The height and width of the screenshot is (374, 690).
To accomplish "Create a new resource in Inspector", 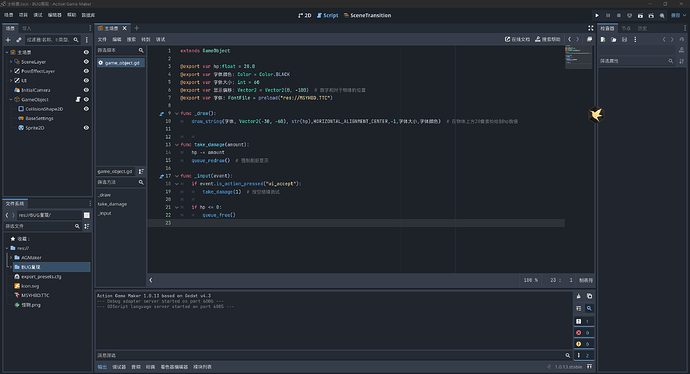I will (603, 40).
